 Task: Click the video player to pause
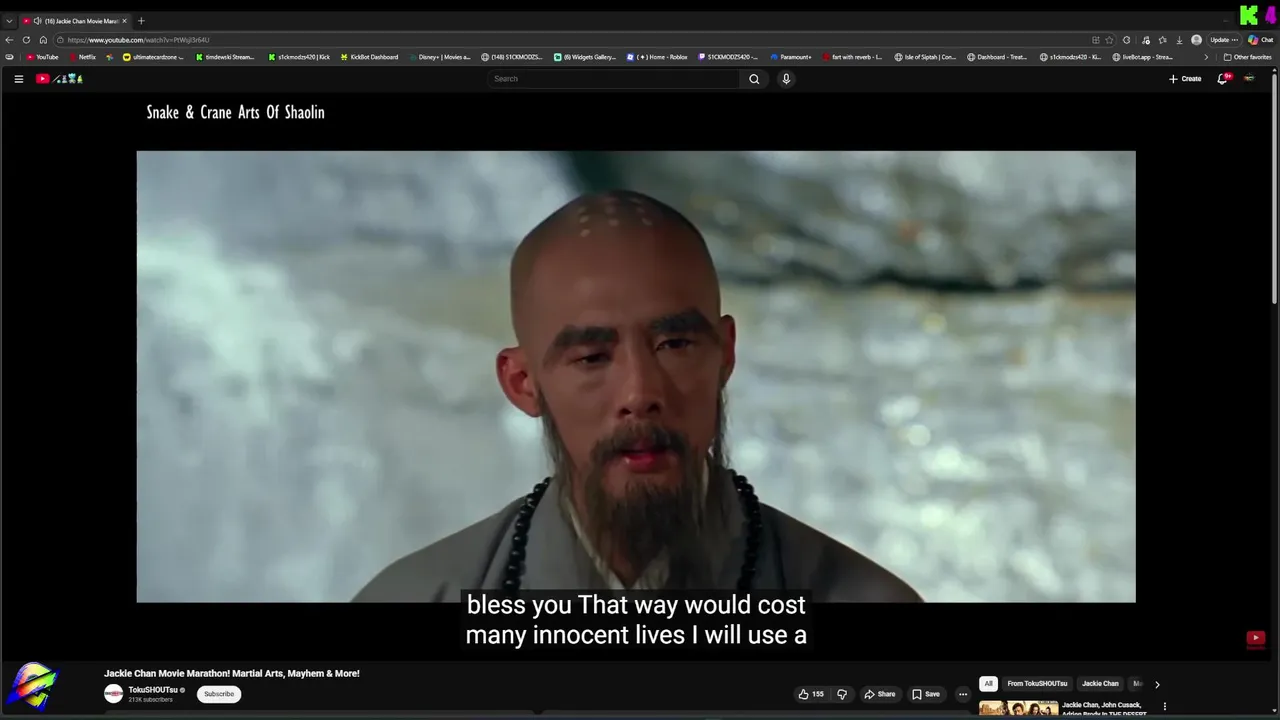click(636, 376)
